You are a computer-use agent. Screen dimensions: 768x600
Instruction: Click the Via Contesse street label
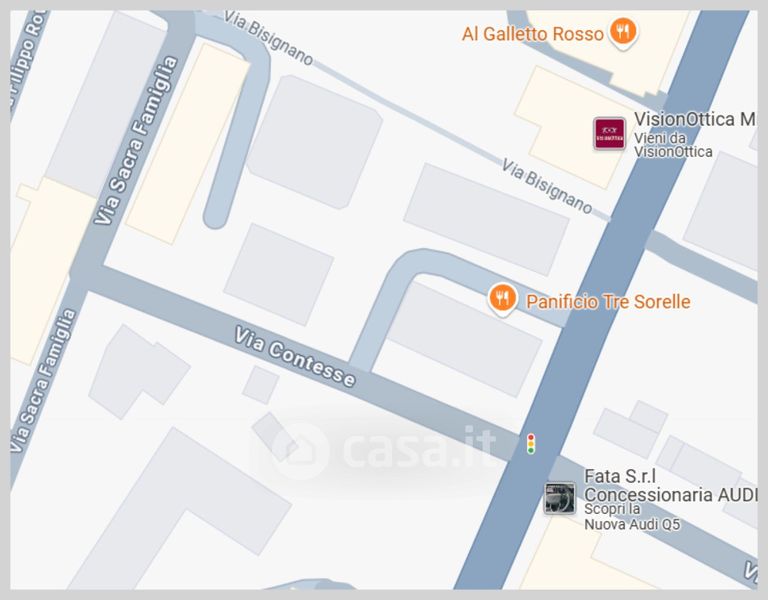pyautogui.click(x=294, y=357)
